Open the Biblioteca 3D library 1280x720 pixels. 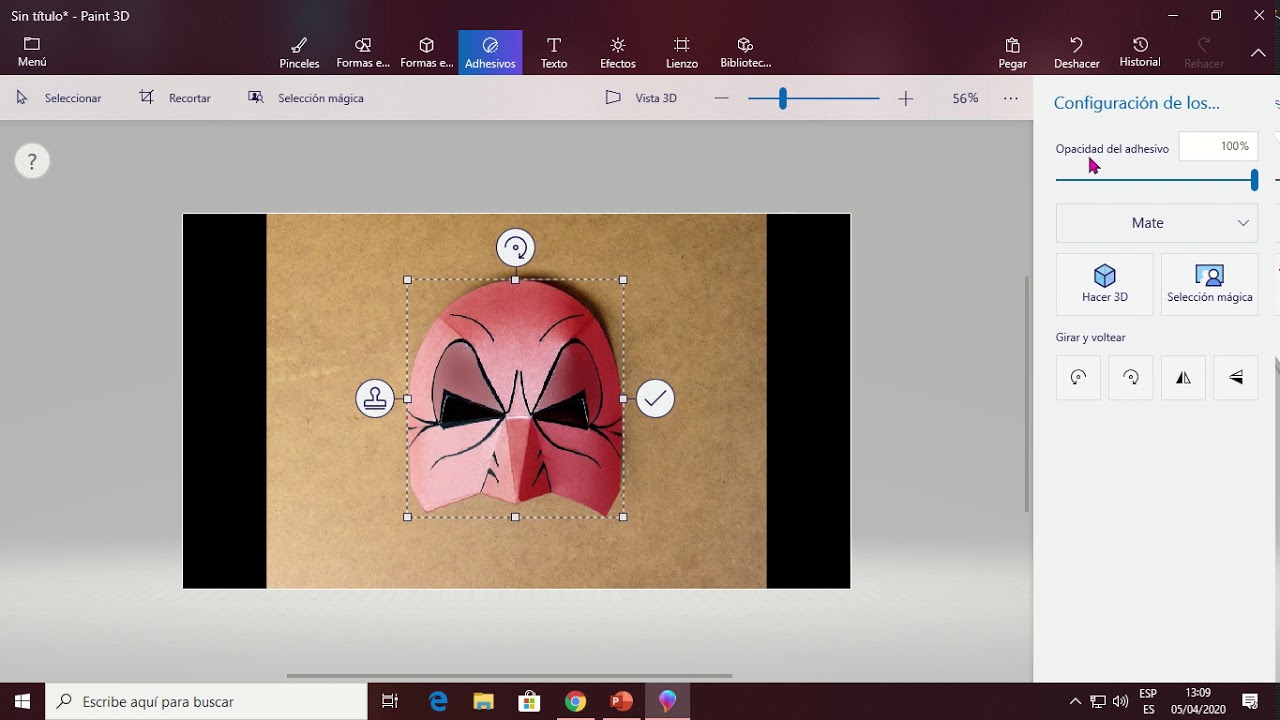(745, 53)
